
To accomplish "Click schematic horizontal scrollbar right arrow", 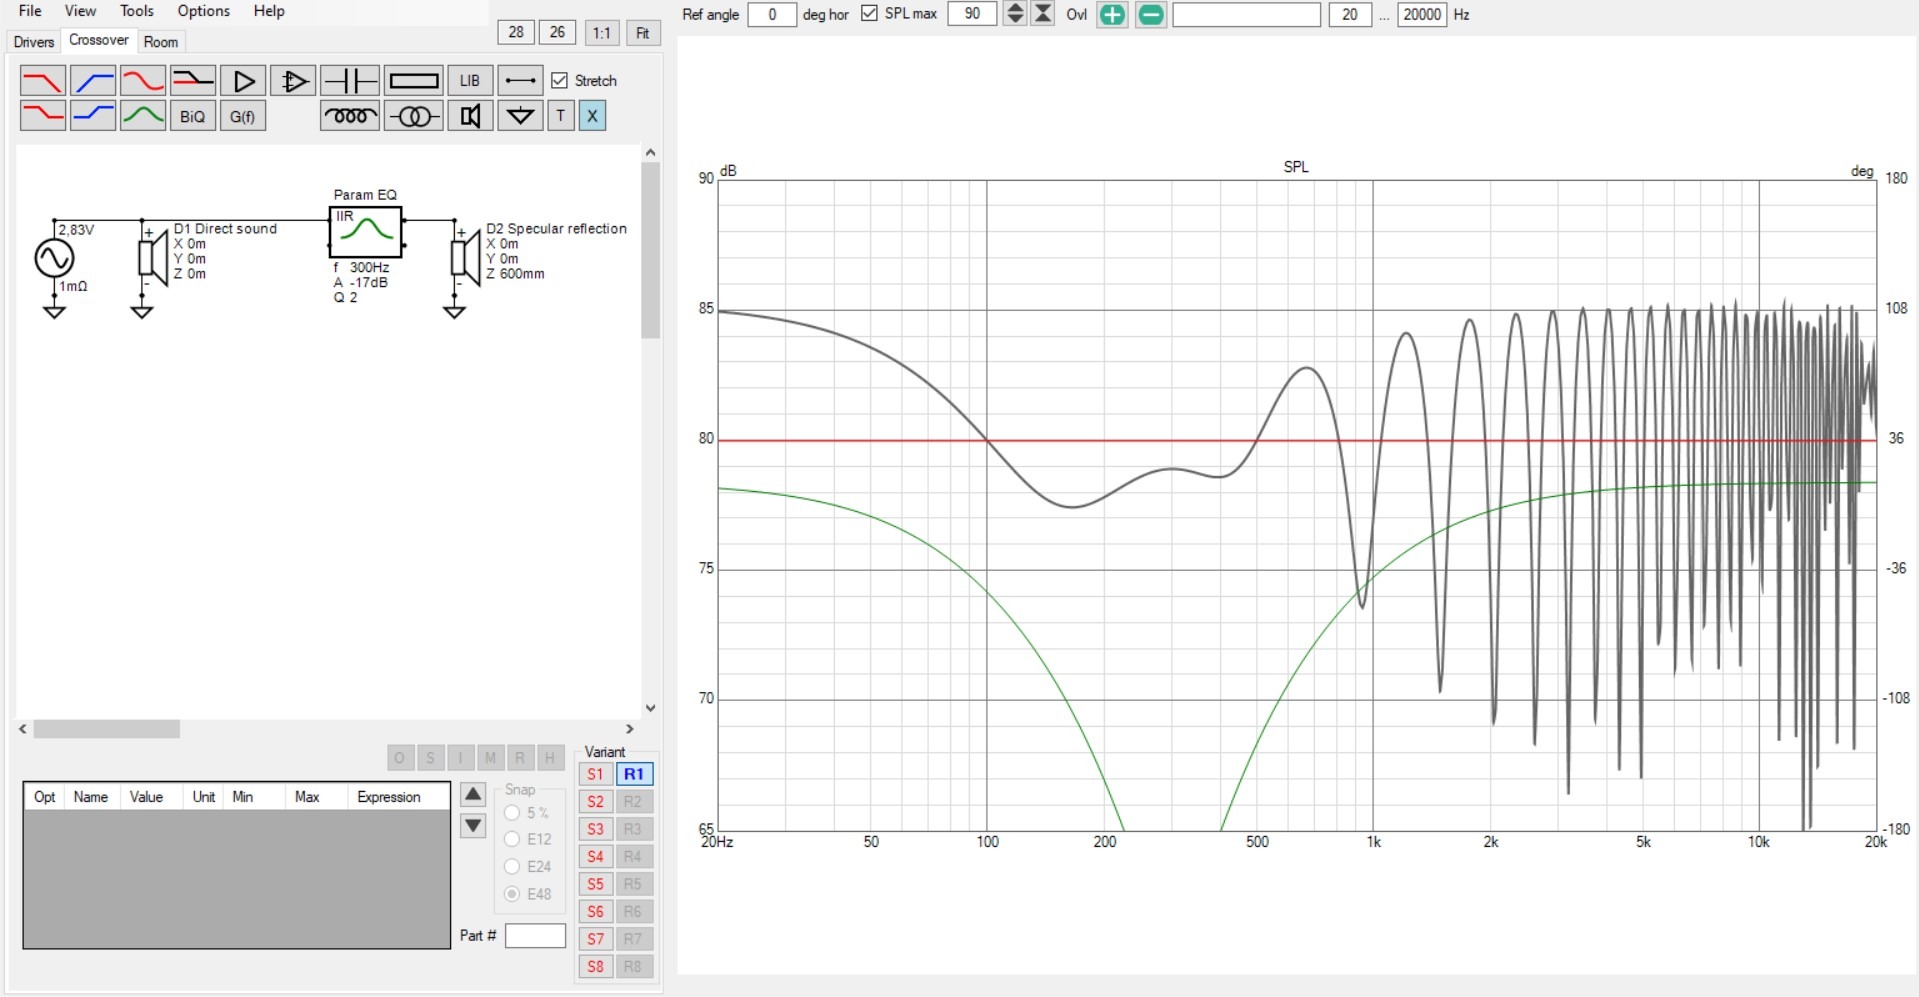I will coord(629,729).
